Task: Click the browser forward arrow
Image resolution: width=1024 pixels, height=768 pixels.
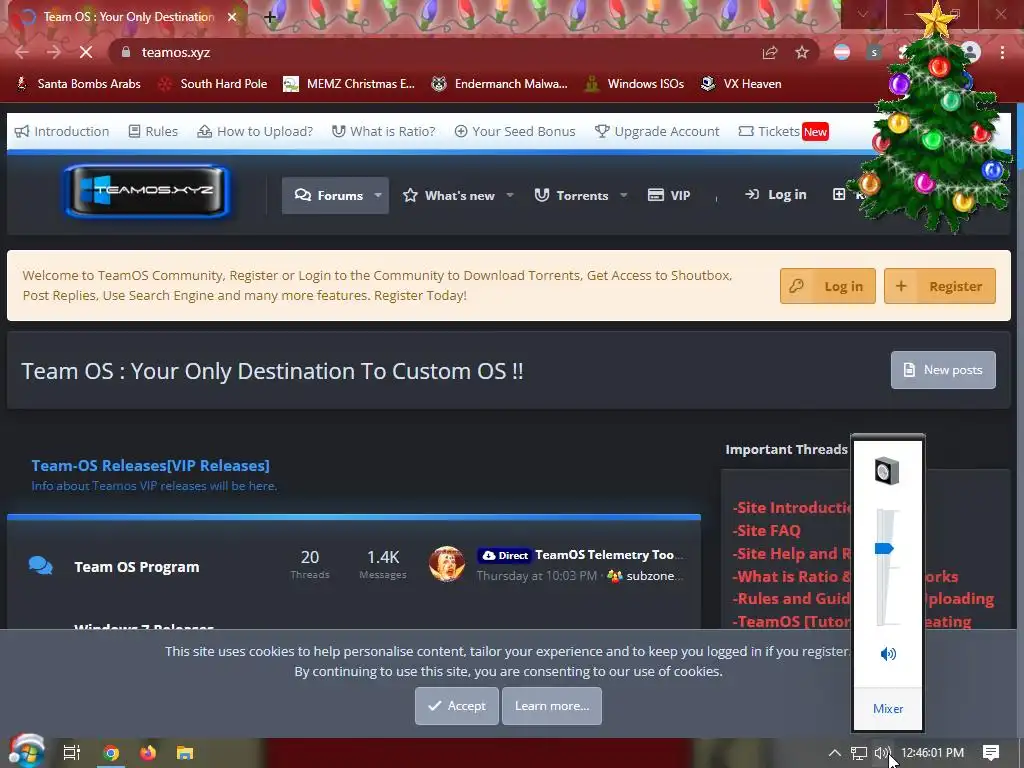Action: click(54, 52)
